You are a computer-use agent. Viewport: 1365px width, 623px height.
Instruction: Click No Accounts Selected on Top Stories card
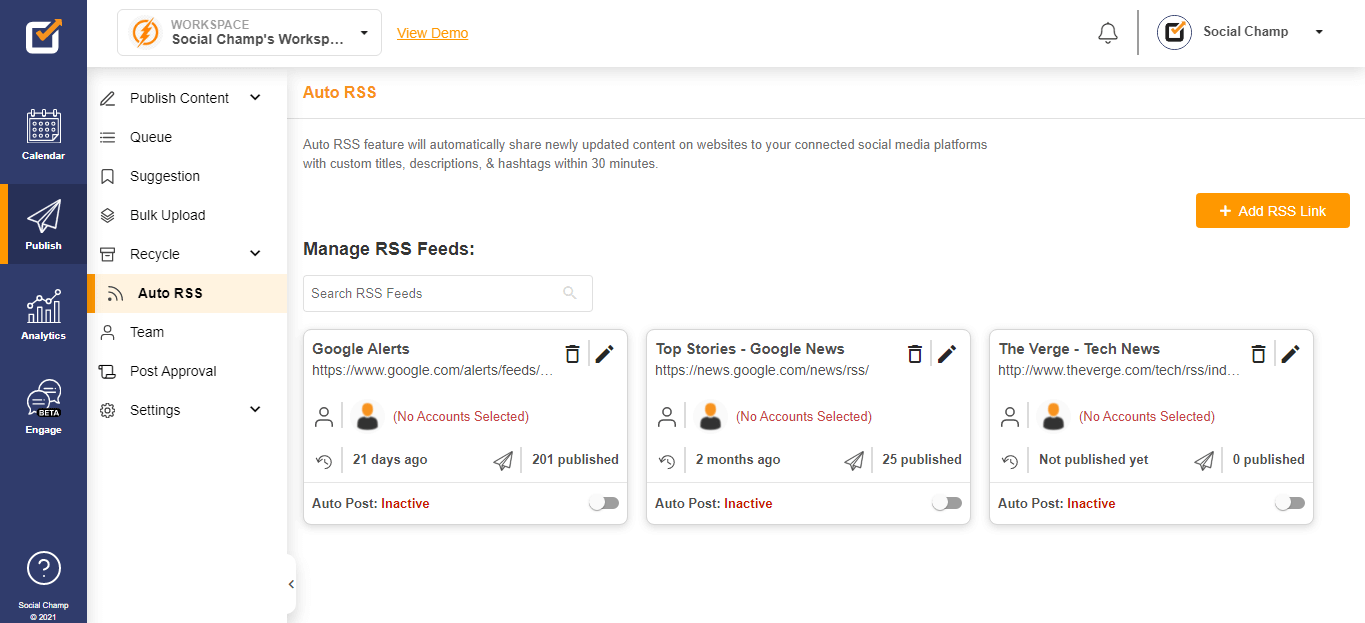(x=804, y=416)
